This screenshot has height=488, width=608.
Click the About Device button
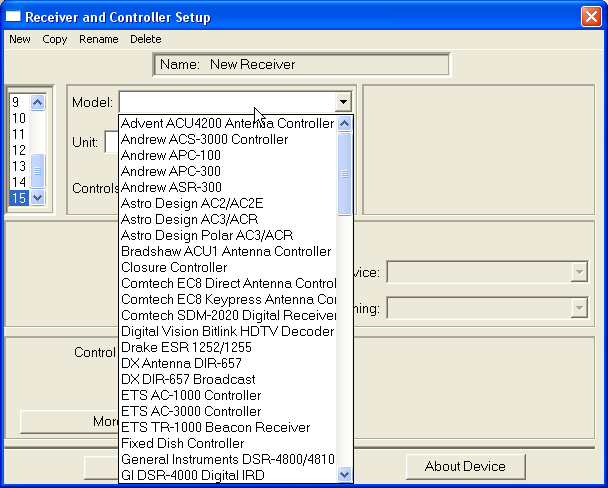coord(465,466)
